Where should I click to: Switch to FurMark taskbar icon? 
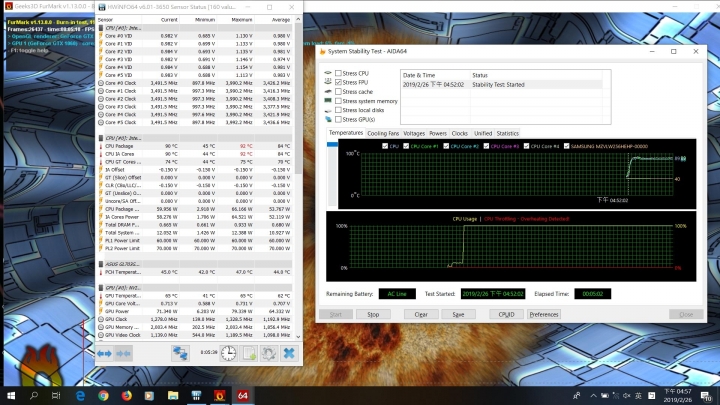[x=219, y=395]
